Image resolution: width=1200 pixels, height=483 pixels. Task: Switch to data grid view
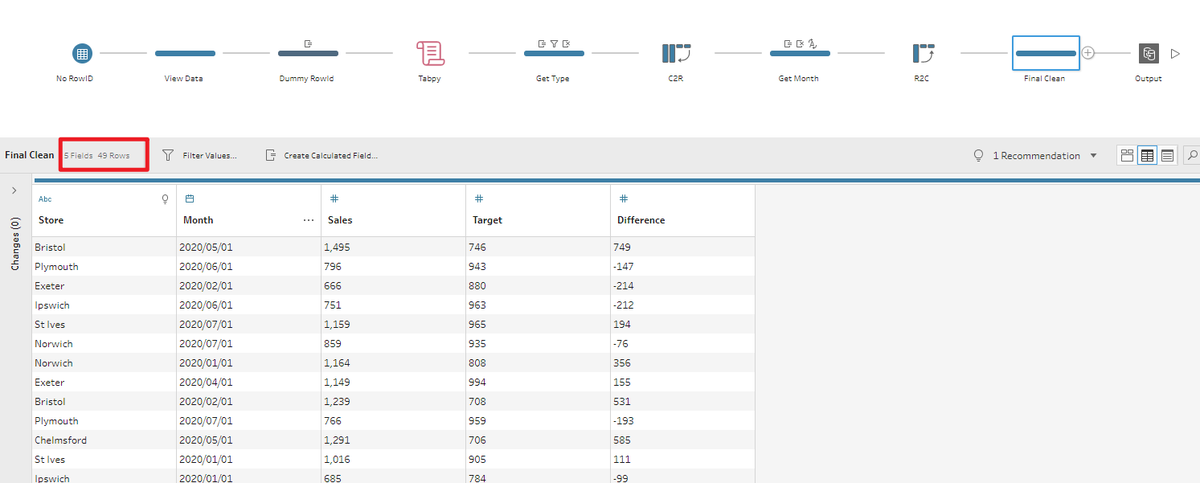point(1147,155)
